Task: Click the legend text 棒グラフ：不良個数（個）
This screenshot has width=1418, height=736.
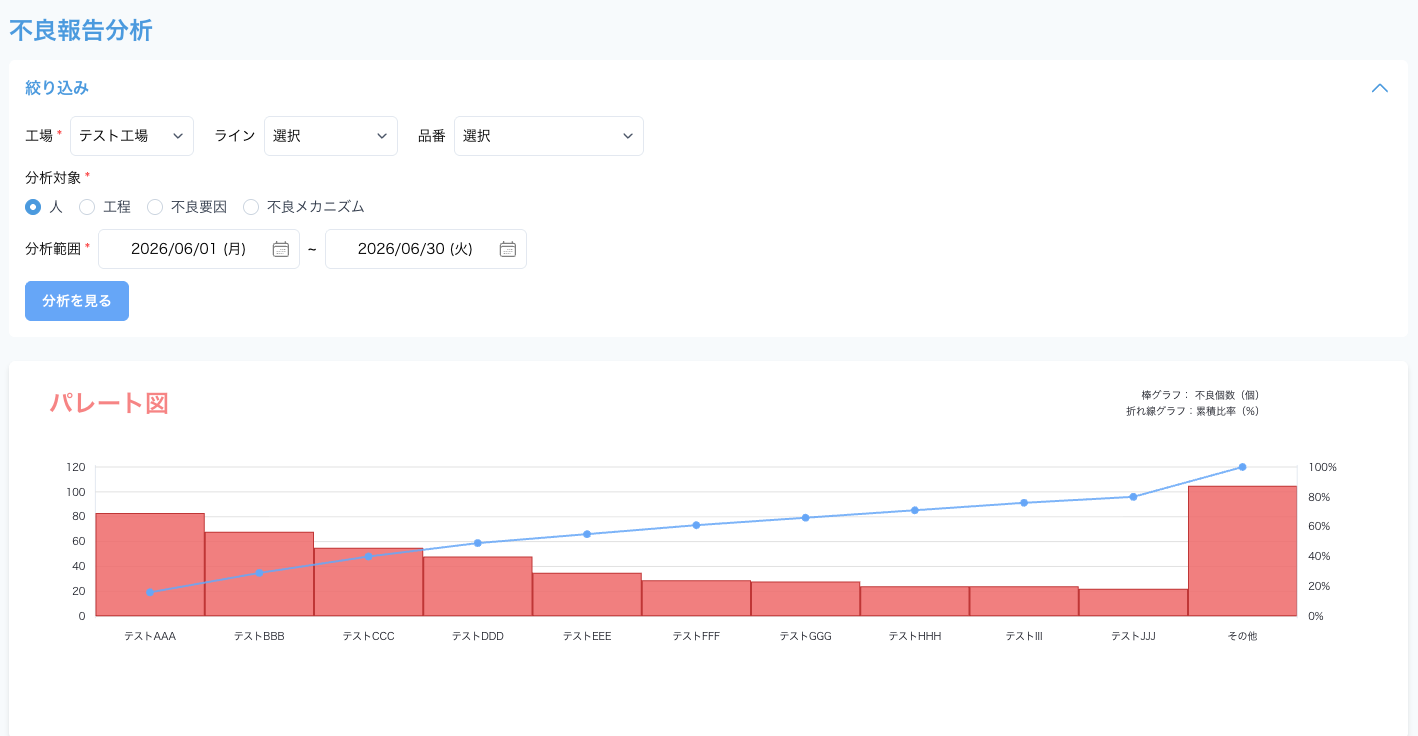Action: [x=1200, y=395]
